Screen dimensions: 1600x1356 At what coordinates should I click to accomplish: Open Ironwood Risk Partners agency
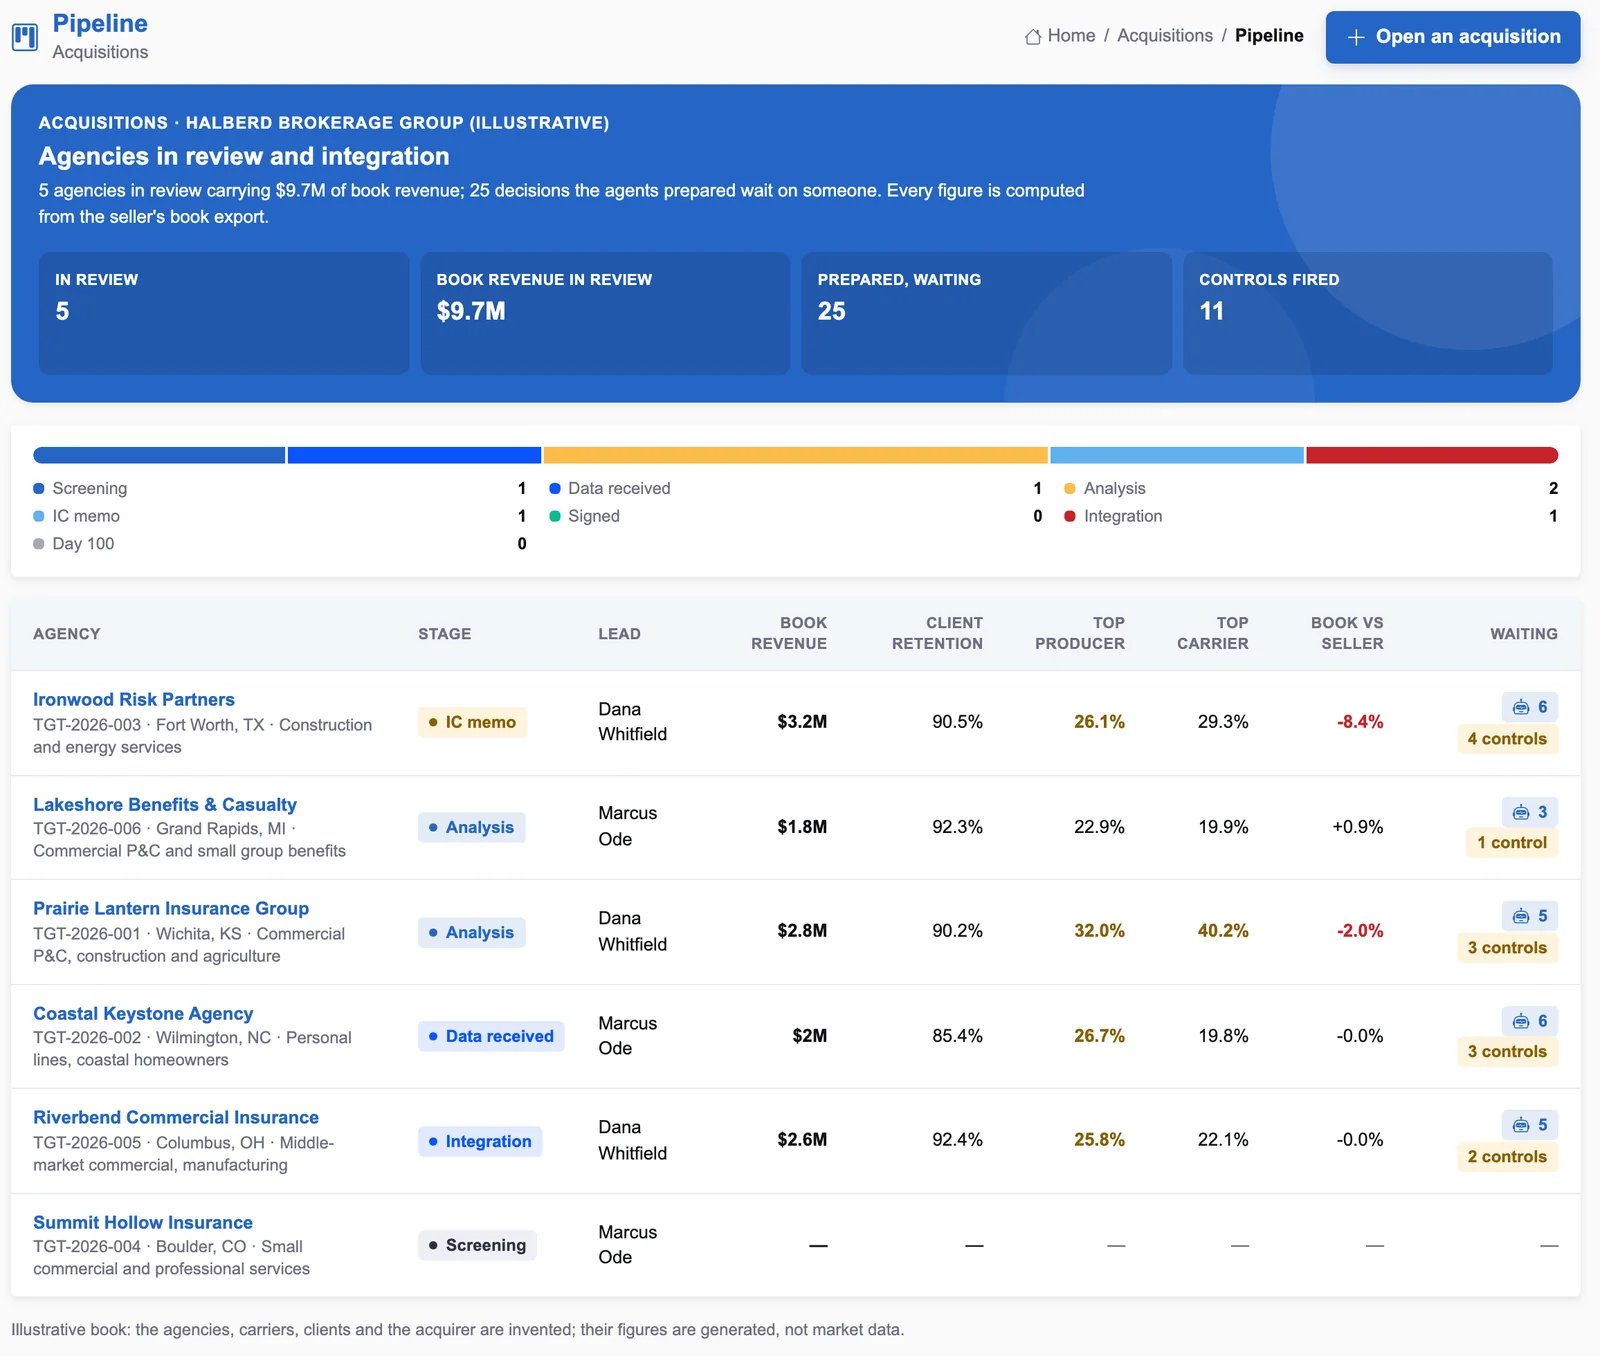134,699
